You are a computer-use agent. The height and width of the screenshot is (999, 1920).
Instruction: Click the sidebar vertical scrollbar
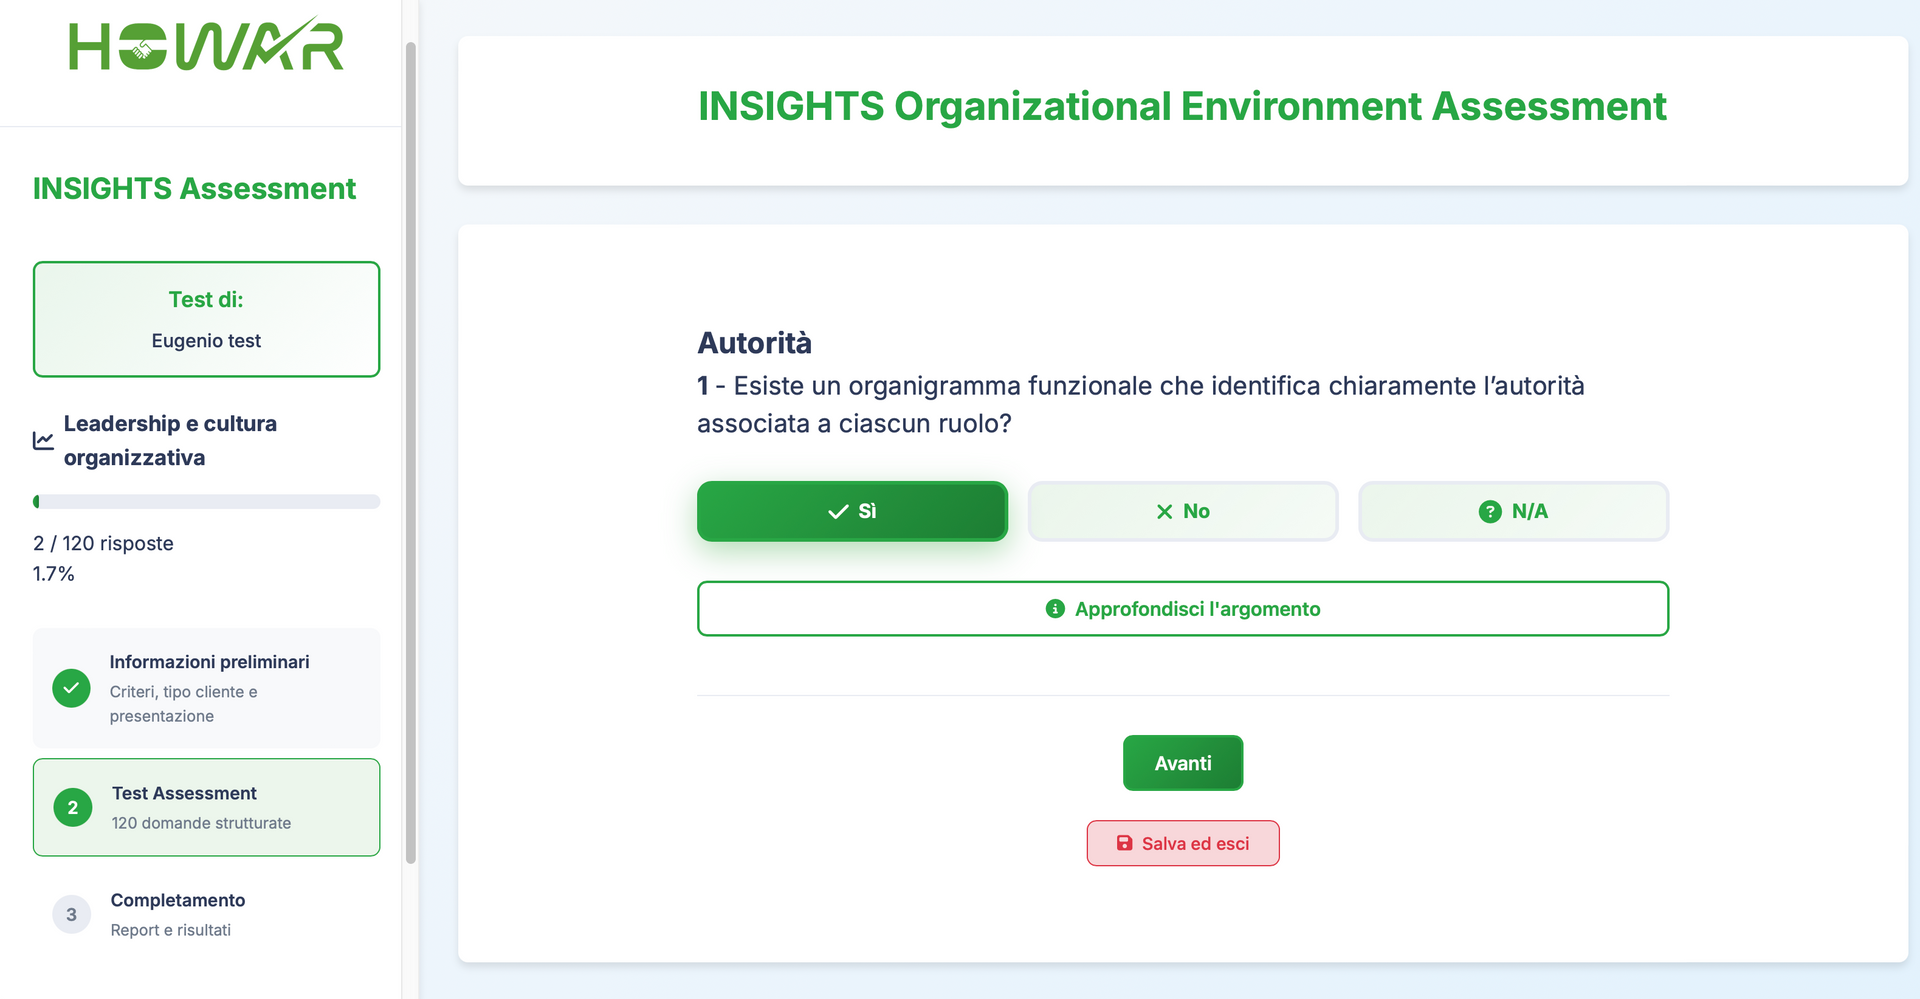coord(411,452)
